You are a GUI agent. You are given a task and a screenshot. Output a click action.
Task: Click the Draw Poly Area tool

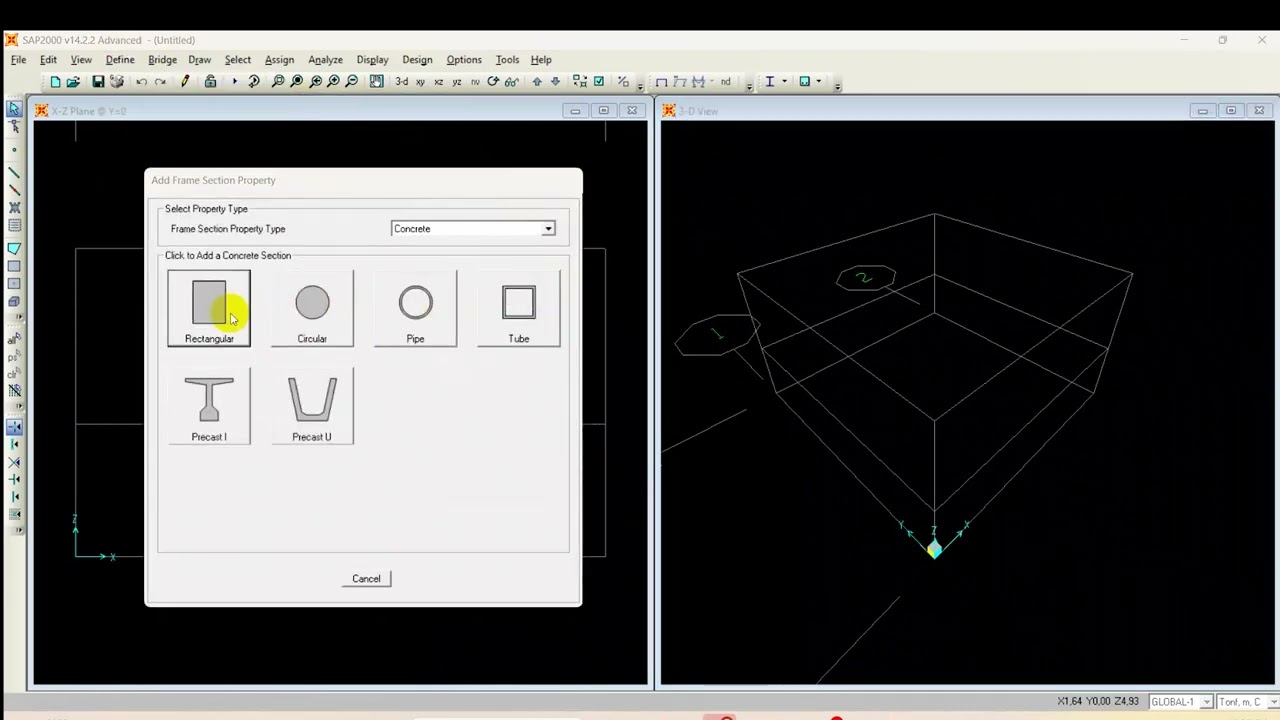click(x=14, y=248)
